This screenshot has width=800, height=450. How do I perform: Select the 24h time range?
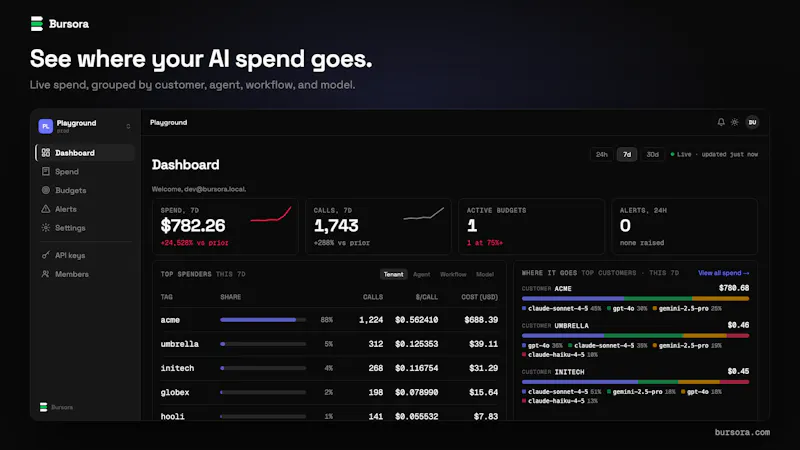coord(602,154)
